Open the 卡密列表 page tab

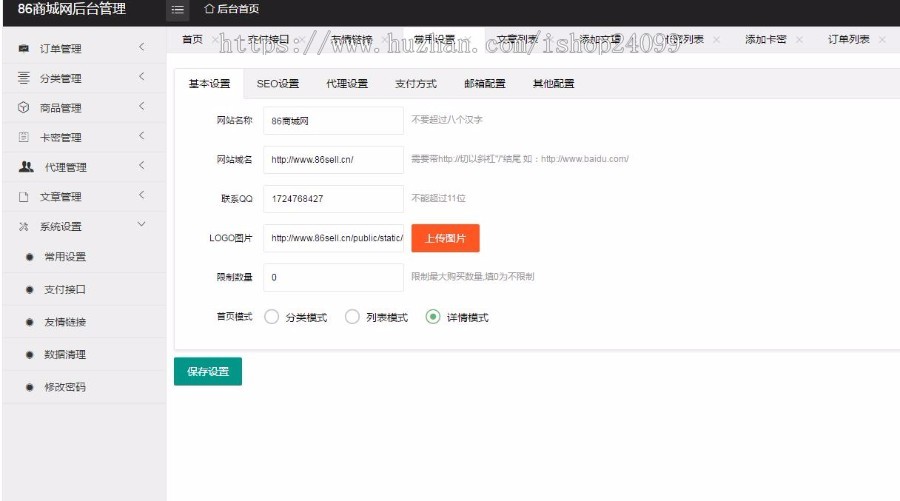pos(684,40)
